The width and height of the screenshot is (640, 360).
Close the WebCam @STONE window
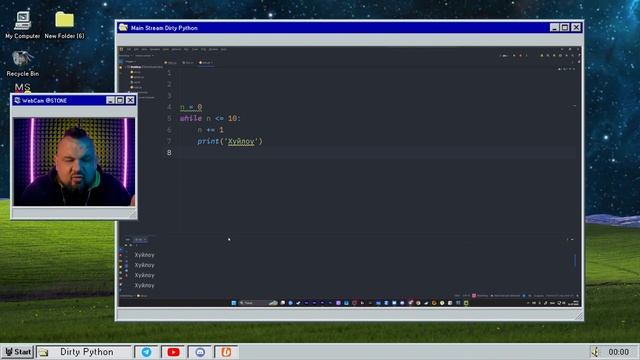pos(130,100)
